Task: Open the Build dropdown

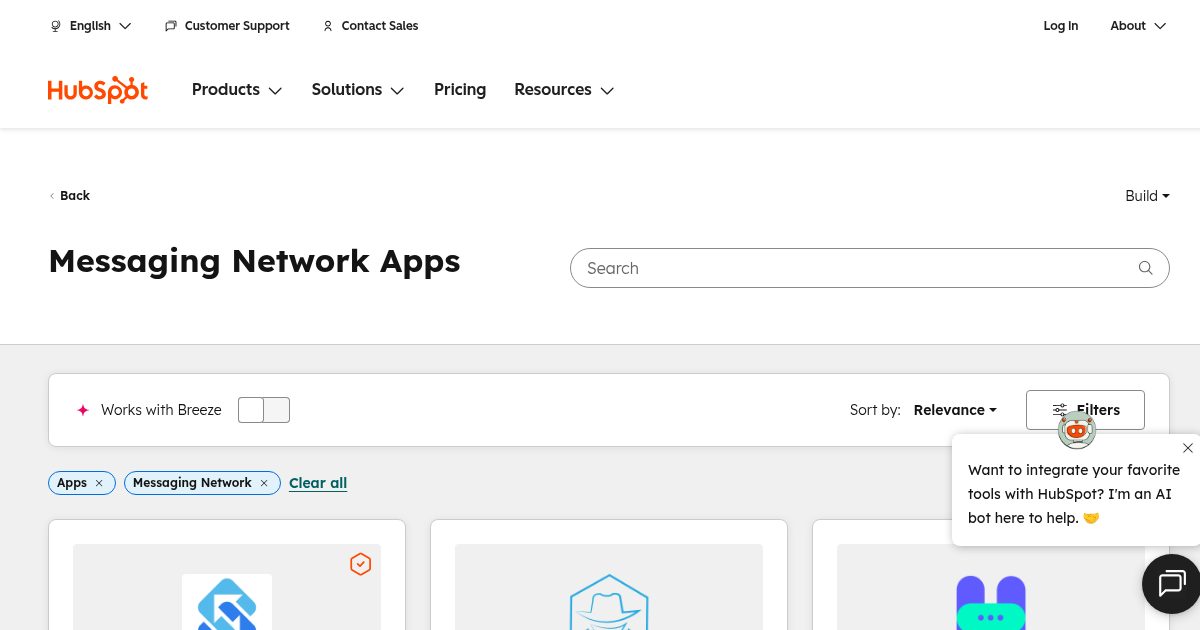Action: 1147,196
